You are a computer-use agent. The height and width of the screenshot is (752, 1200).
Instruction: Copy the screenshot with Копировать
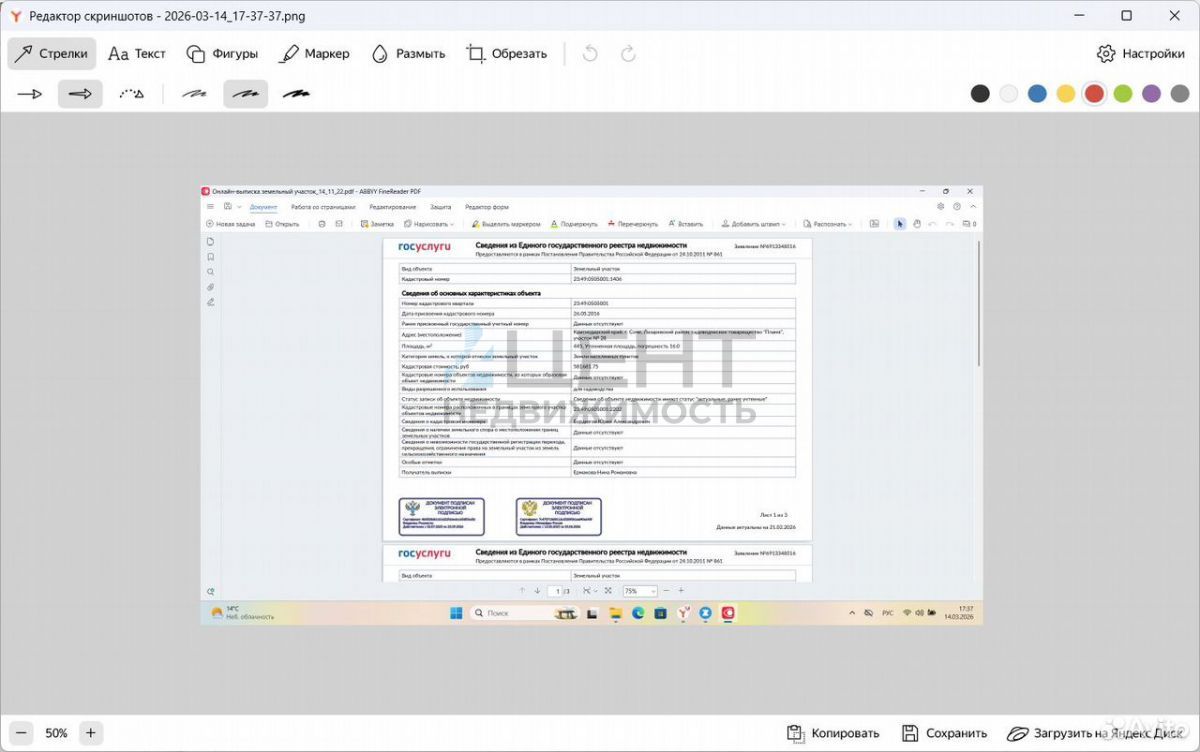pos(833,733)
